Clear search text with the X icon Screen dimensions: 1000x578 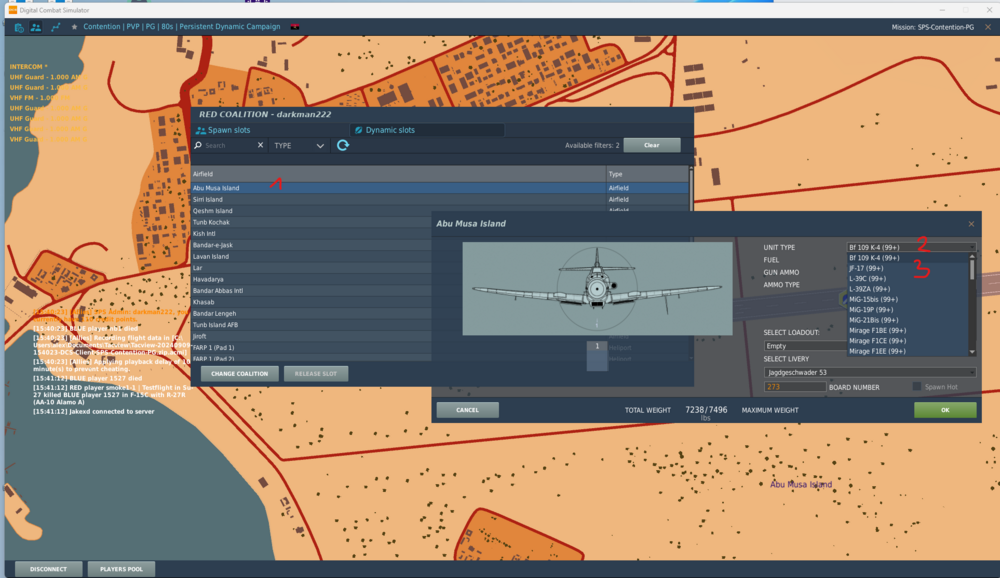coord(261,146)
